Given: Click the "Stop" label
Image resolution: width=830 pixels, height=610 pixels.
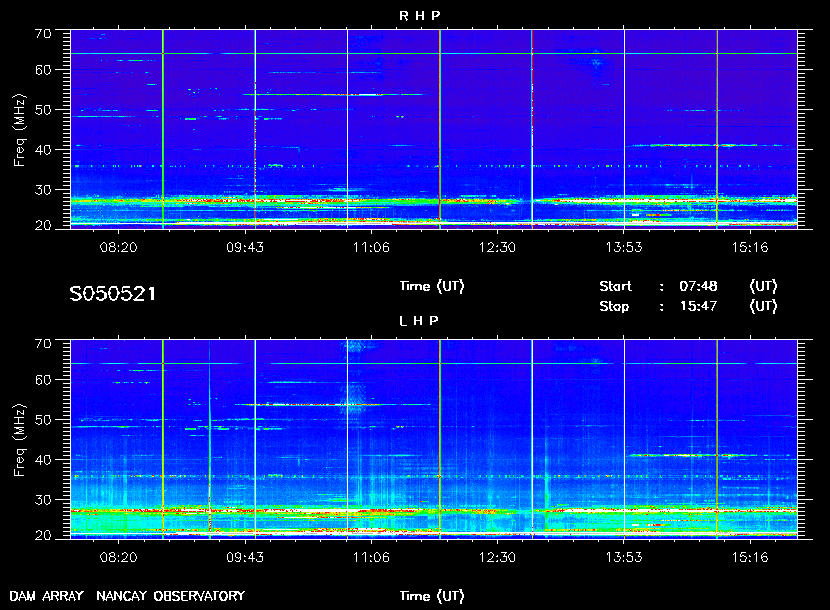Looking at the screenshot, I should pos(614,307).
